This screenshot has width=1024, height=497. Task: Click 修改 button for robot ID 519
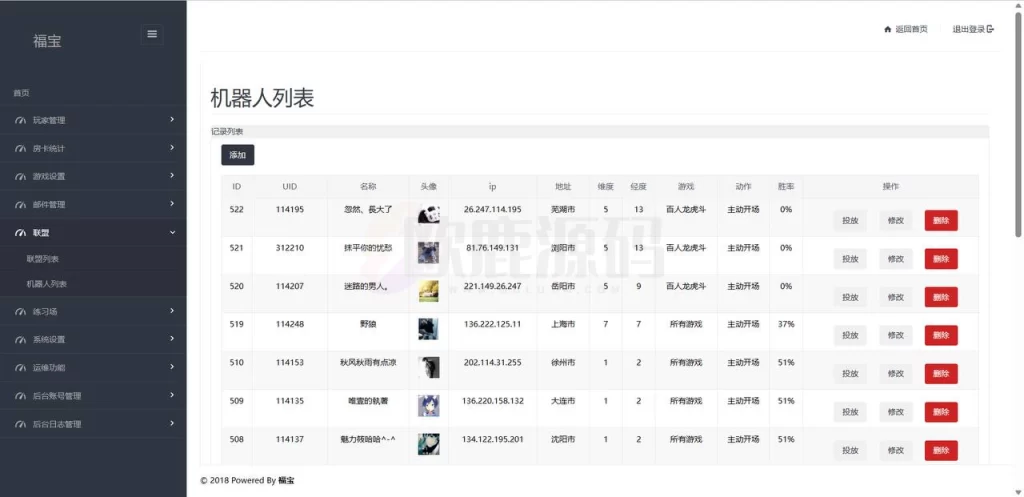click(895, 335)
